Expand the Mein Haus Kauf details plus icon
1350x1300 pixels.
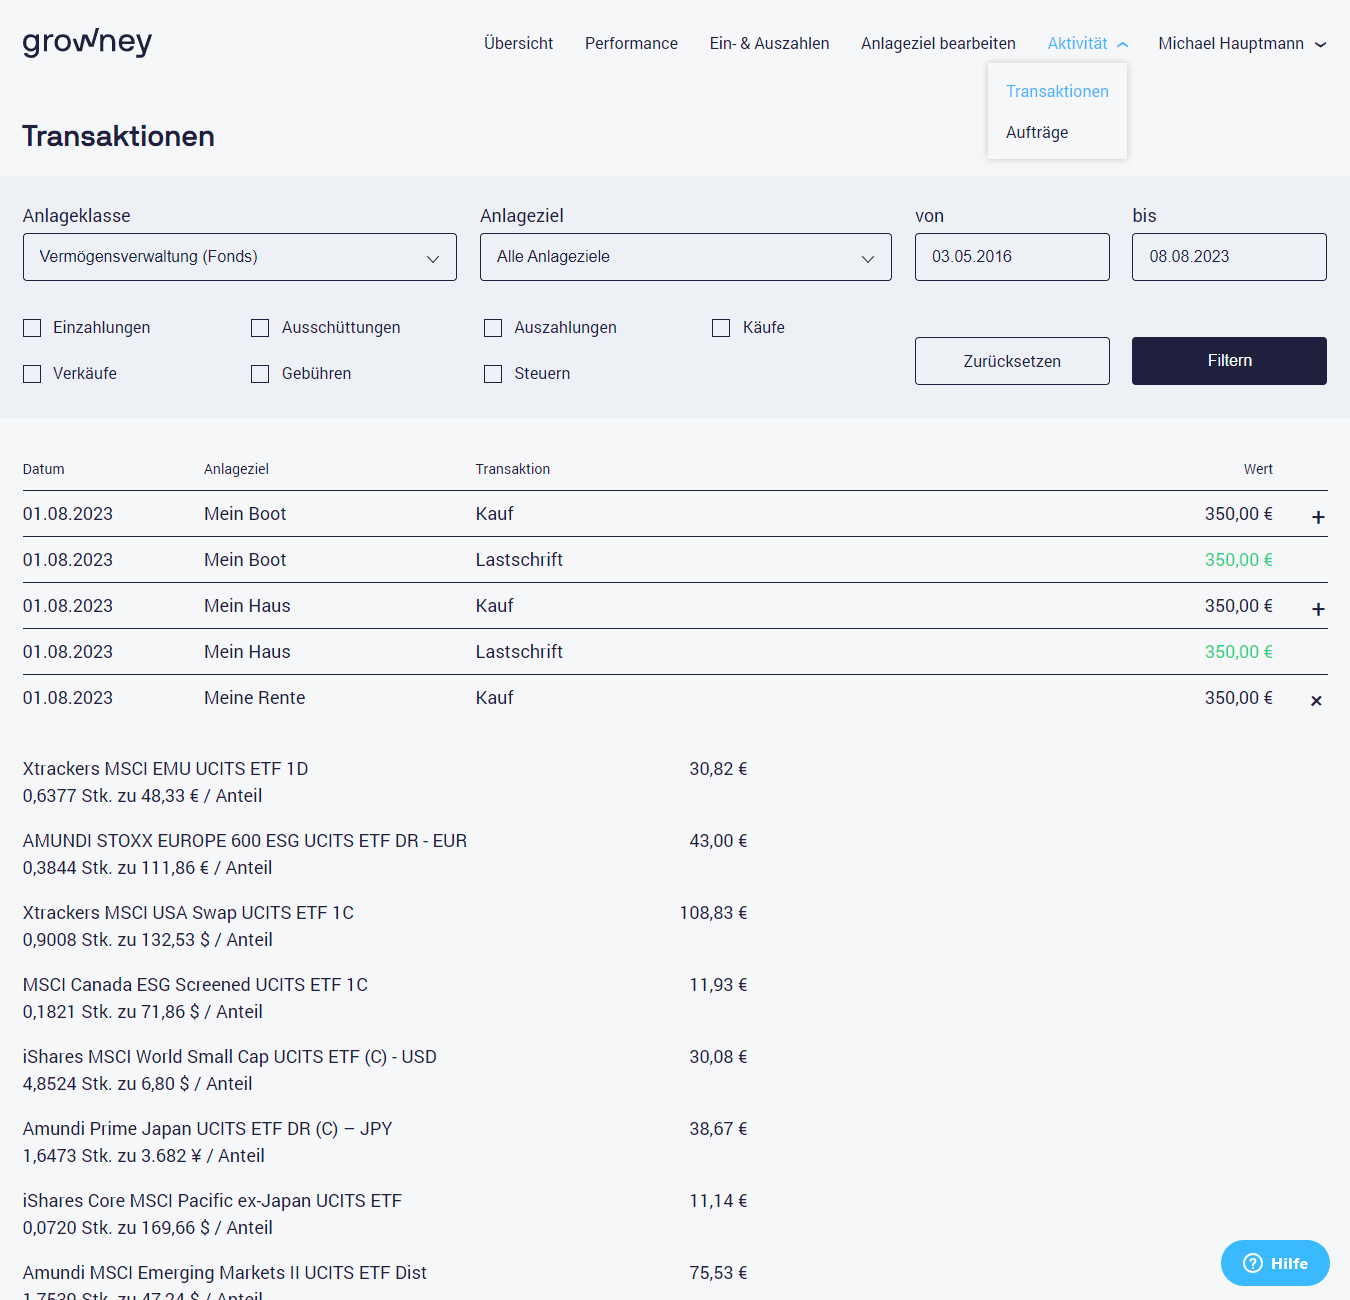pyautogui.click(x=1318, y=609)
